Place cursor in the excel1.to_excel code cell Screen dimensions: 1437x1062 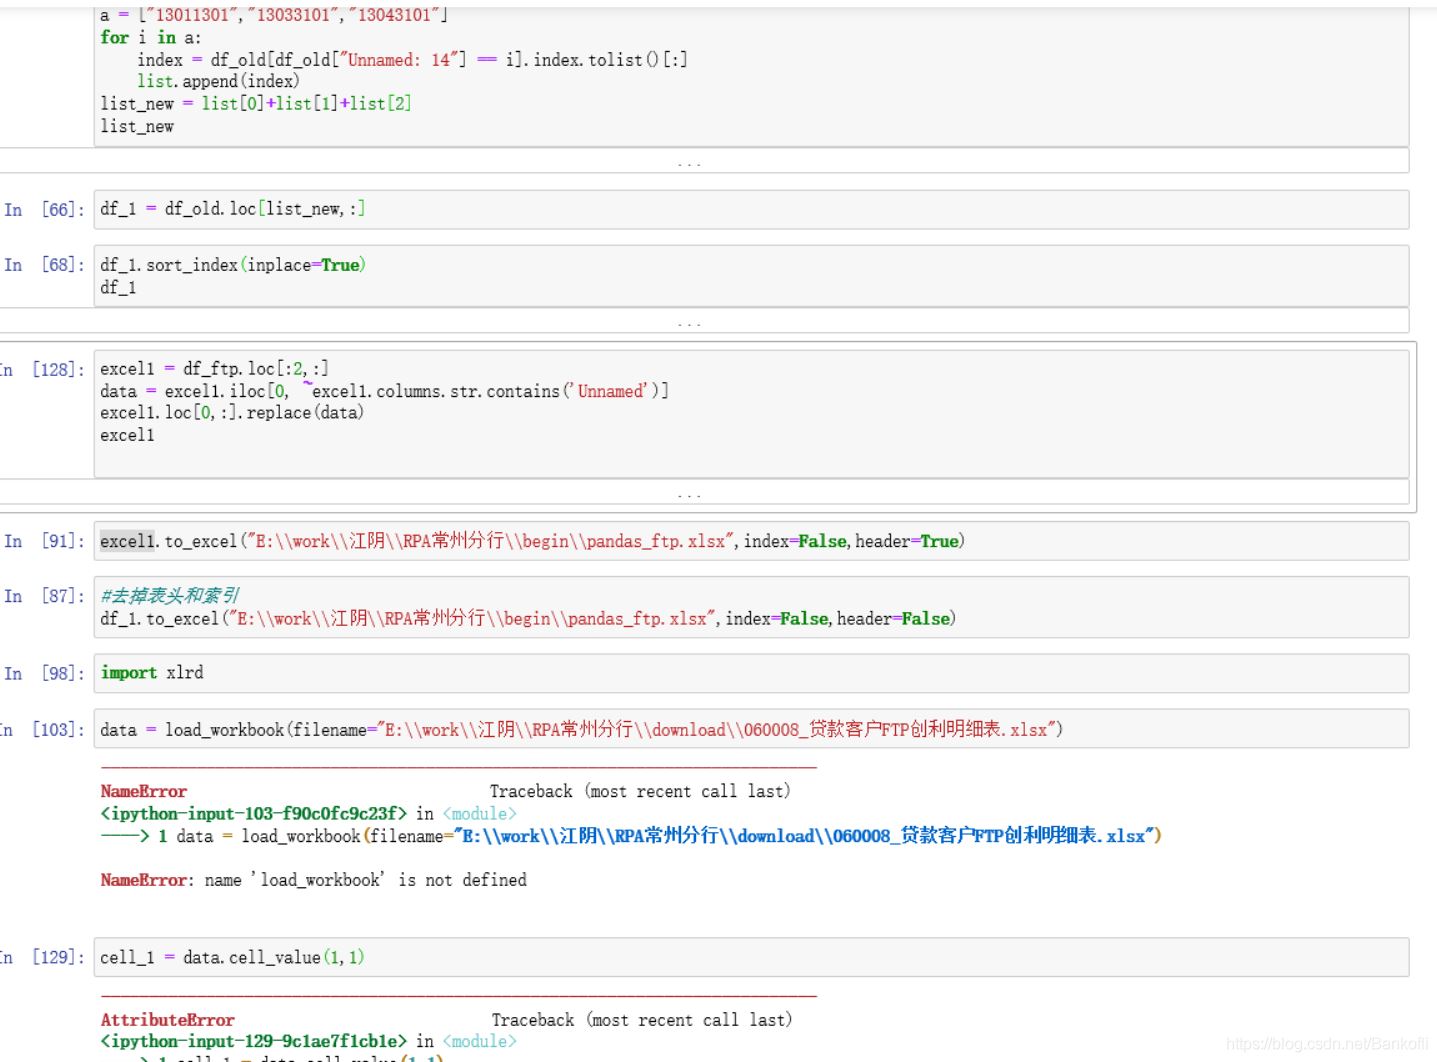coord(751,541)
